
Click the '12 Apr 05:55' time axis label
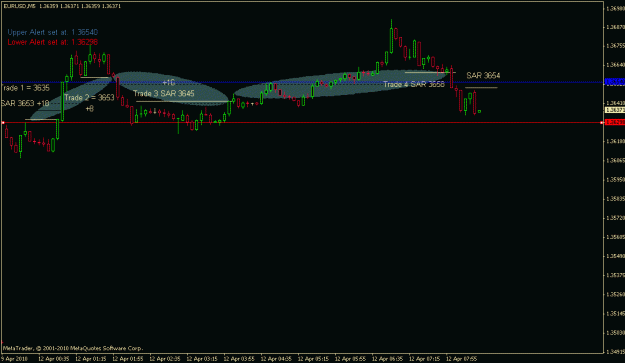350,359
